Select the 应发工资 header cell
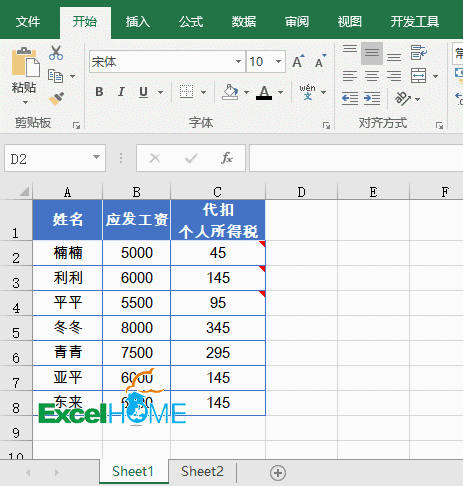The width and height of the screenshot is (463, 486). point(137,220)
